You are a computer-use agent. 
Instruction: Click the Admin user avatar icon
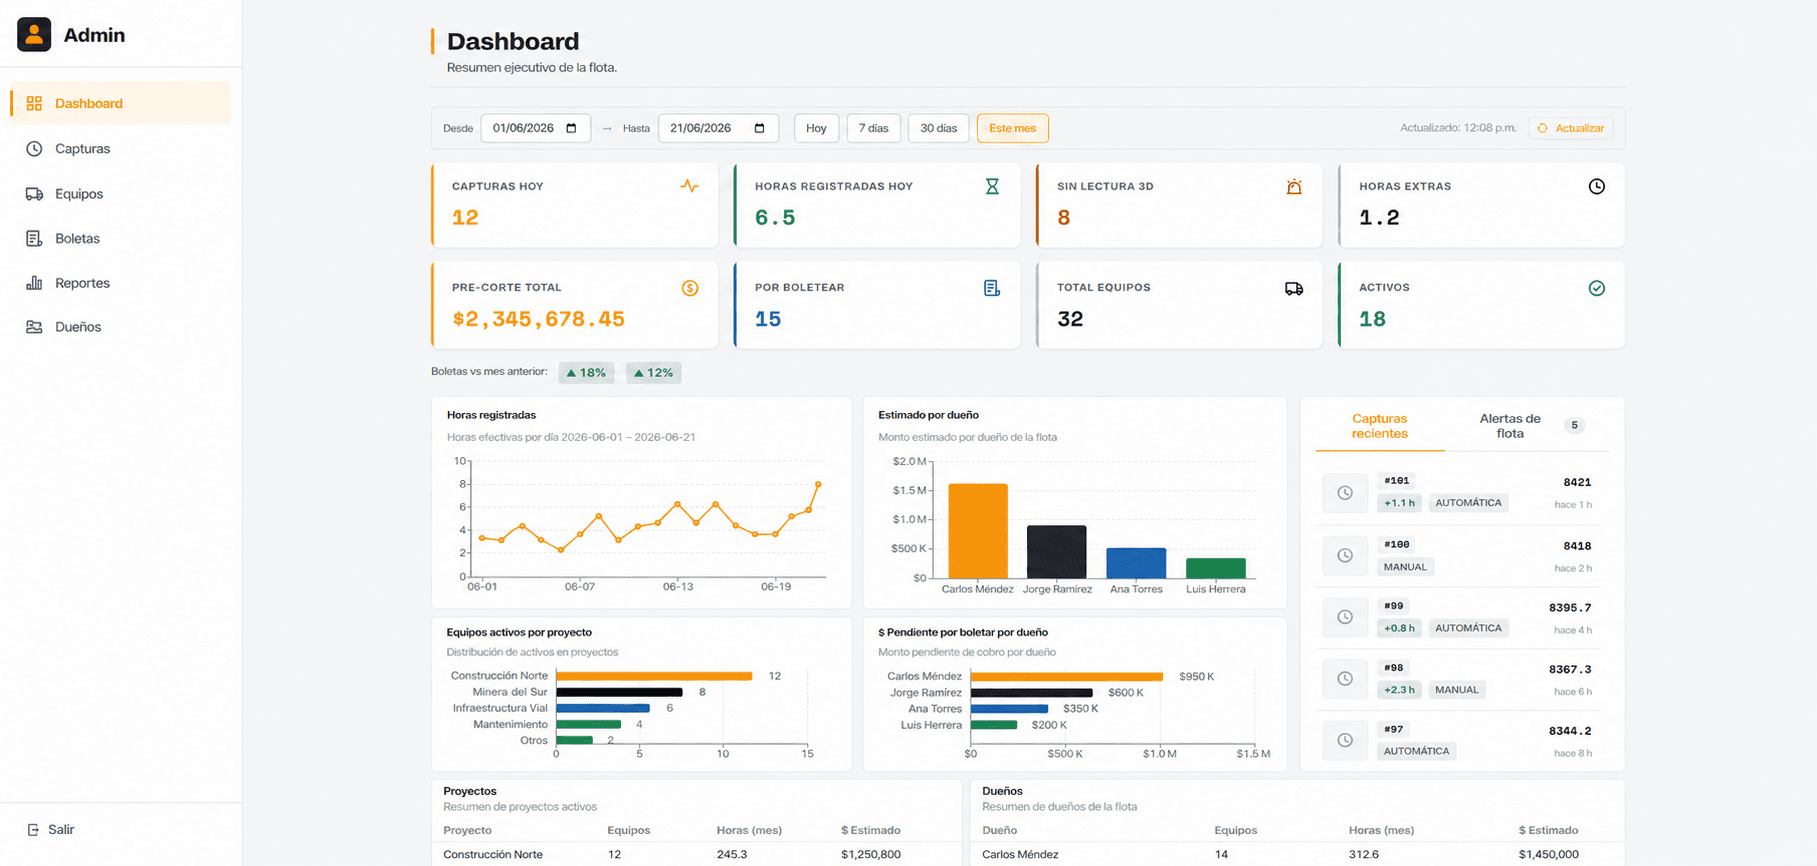(34, 35)
